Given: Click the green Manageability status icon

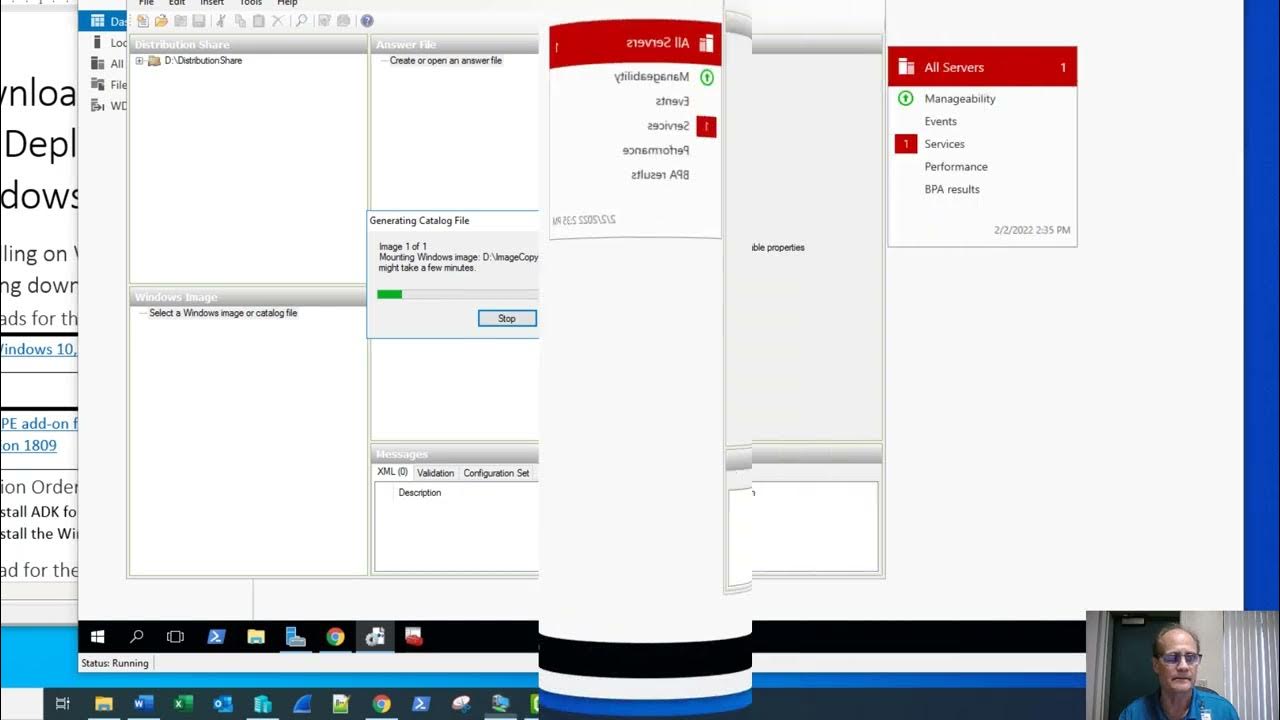Looking at the screenshot, I should (x=905, y=98).
